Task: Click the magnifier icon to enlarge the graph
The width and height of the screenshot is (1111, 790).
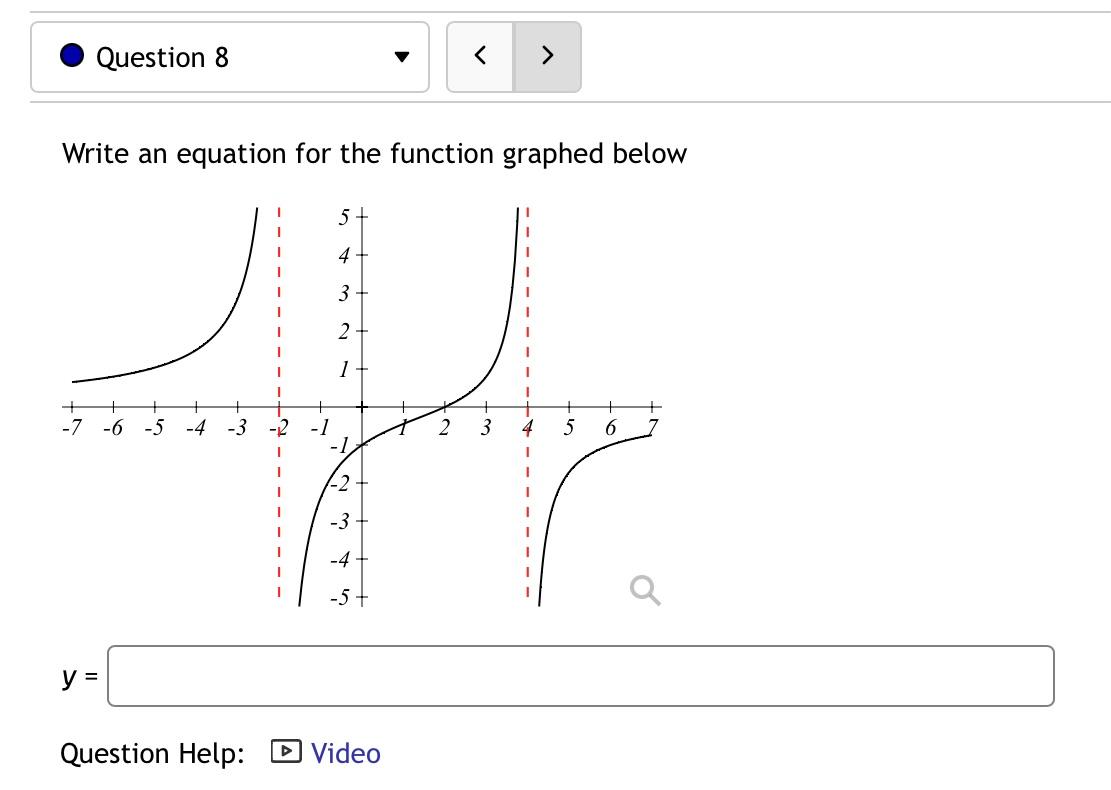Action: 646,591
